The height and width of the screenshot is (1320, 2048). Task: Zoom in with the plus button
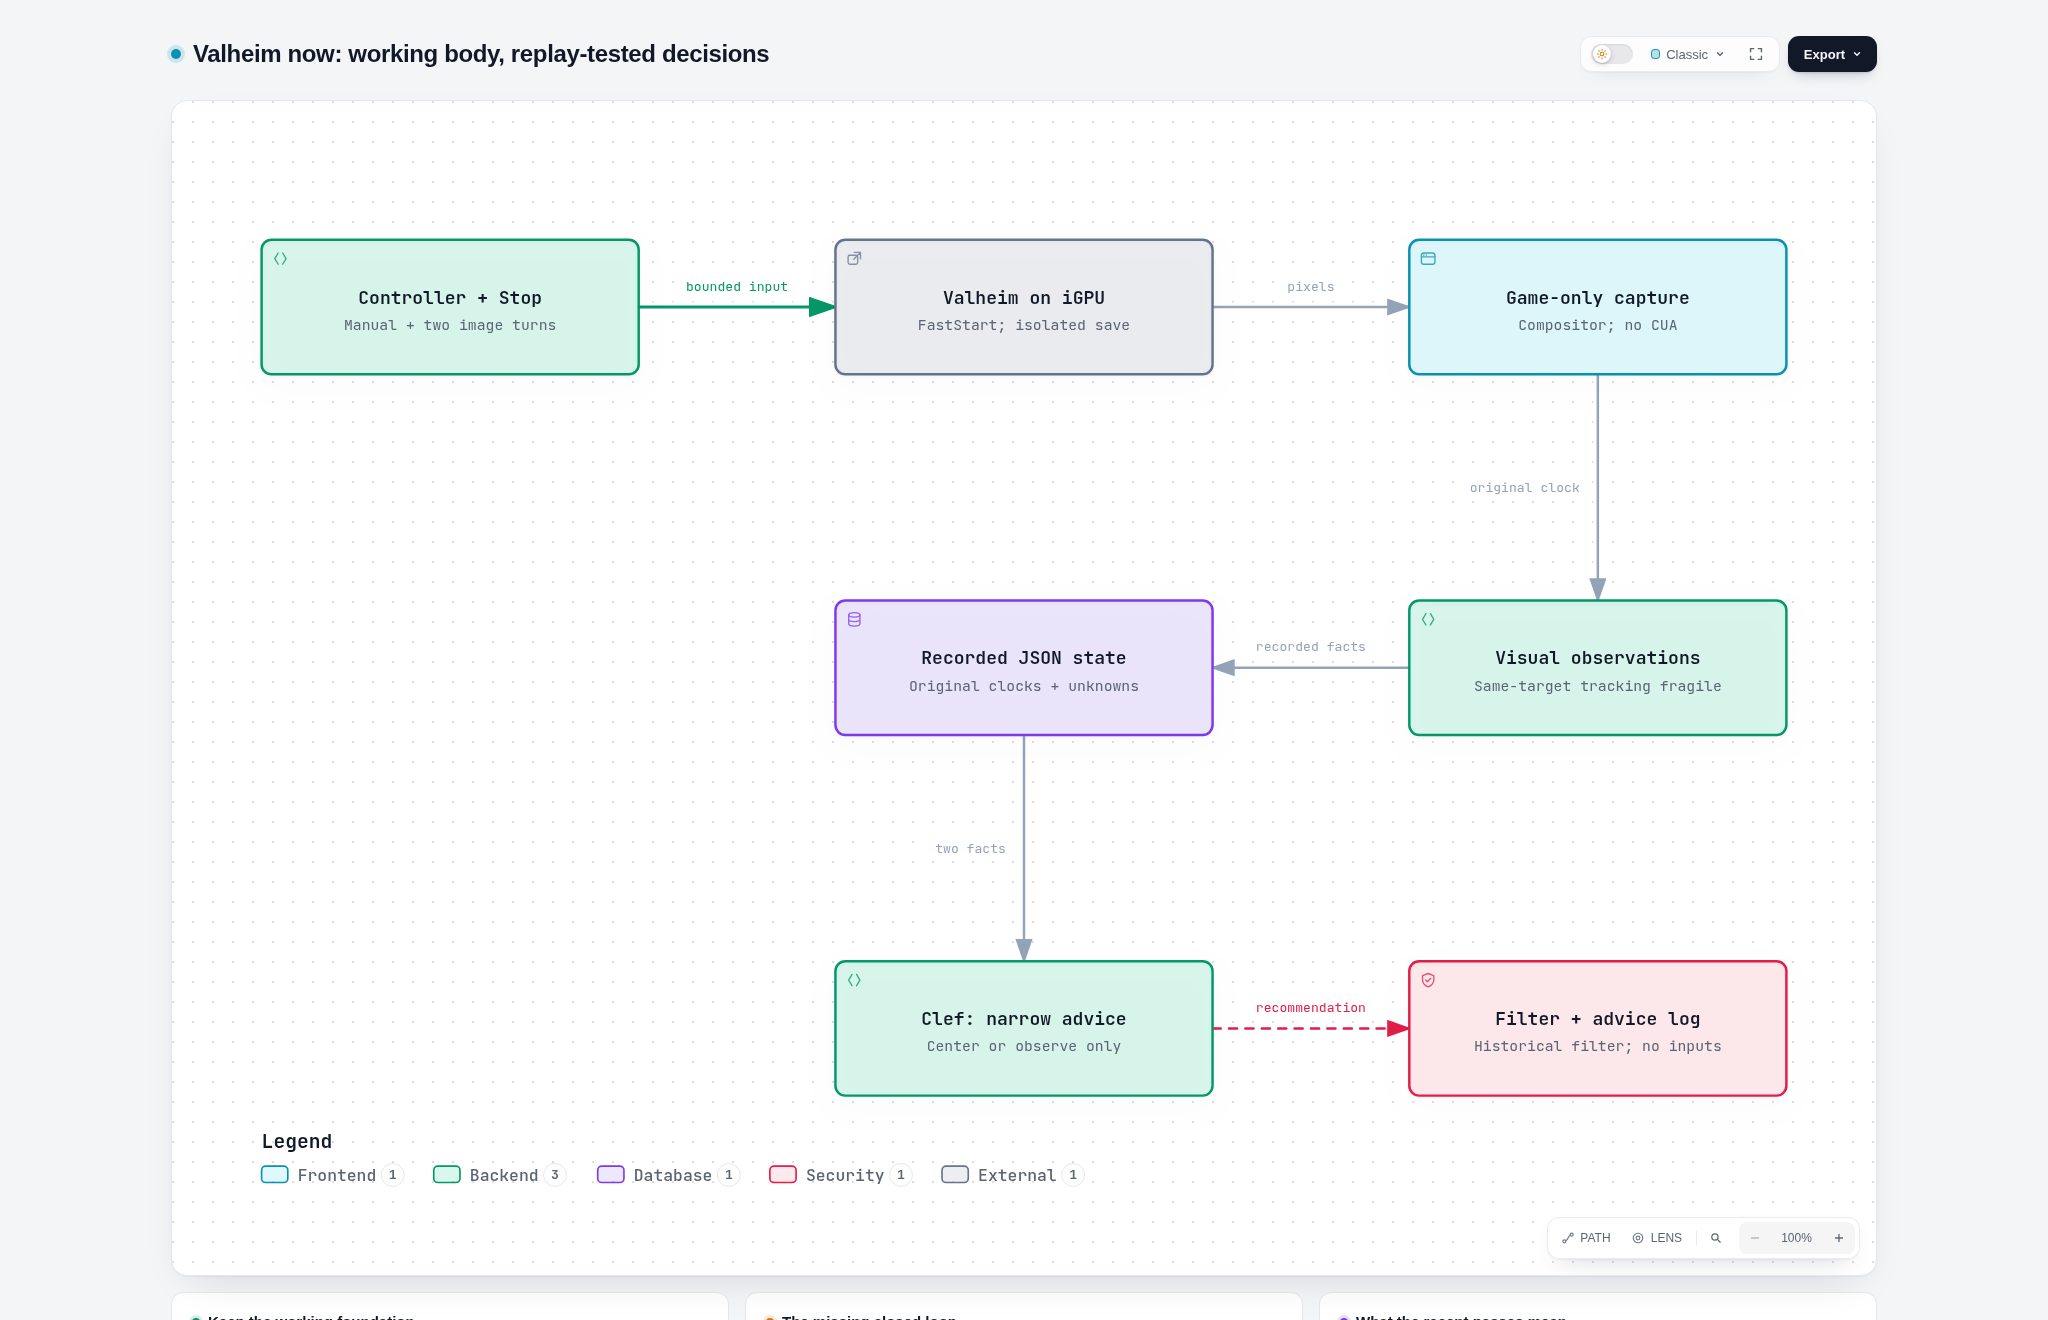(x=1839, y=1238)
